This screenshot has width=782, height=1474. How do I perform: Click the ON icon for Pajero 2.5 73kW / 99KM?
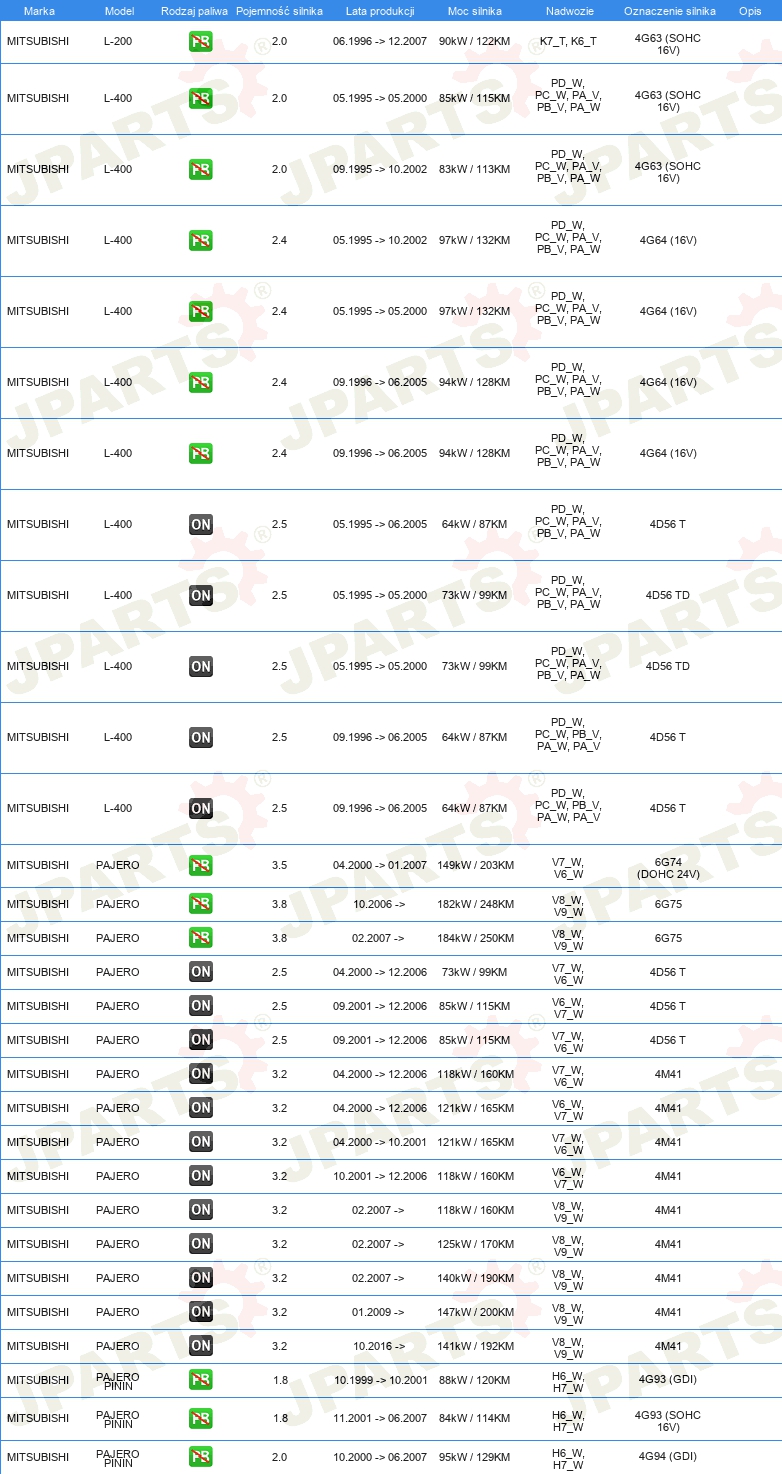[201, 972]
